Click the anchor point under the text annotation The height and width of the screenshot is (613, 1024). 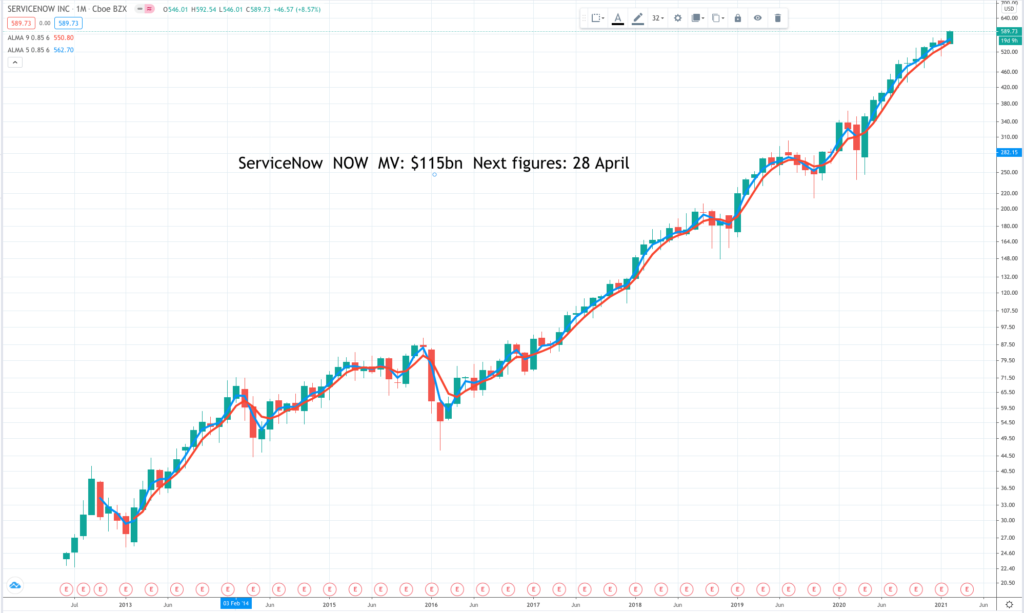[434, 175]
